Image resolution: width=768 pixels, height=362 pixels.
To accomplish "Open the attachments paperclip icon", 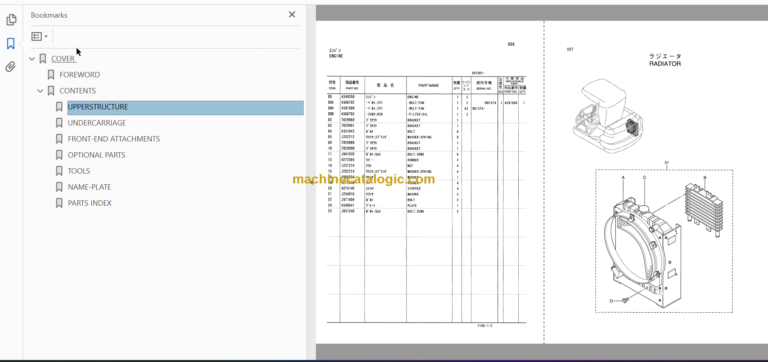I will [x=11, y=67].
